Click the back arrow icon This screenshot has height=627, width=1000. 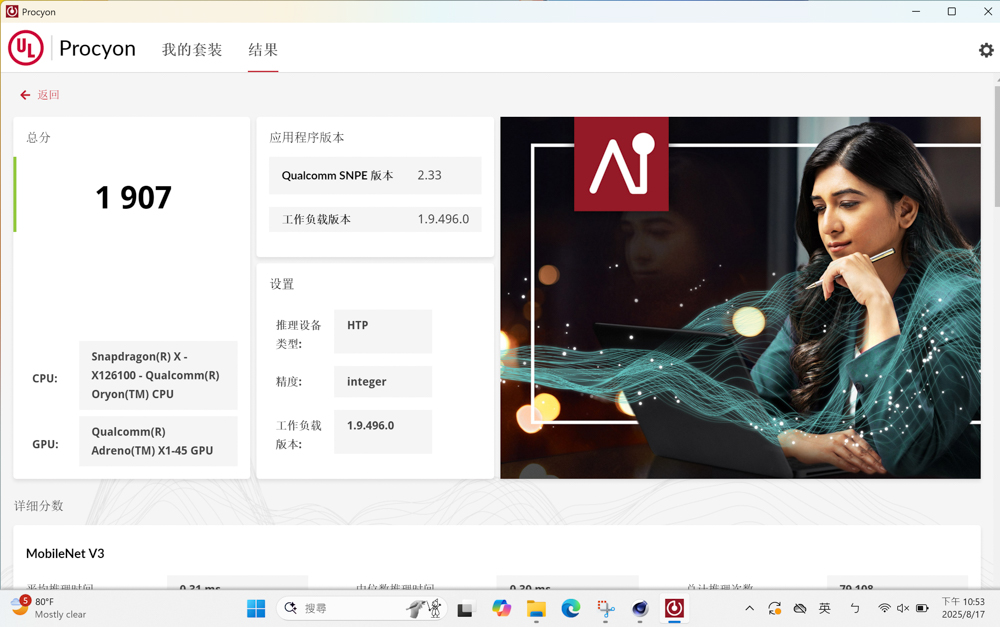coord(25,95)
